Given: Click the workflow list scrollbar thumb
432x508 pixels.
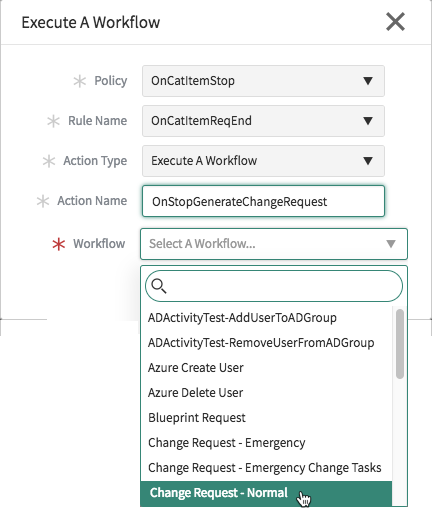Looking at the screenshot, I should pyautogui.click(x=400, y=344).
